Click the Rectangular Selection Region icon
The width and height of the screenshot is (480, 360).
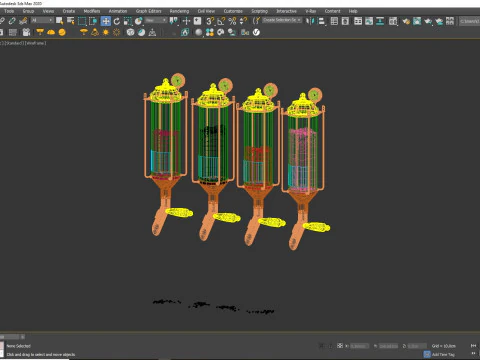pyautogui.click(x=82, y=21)
